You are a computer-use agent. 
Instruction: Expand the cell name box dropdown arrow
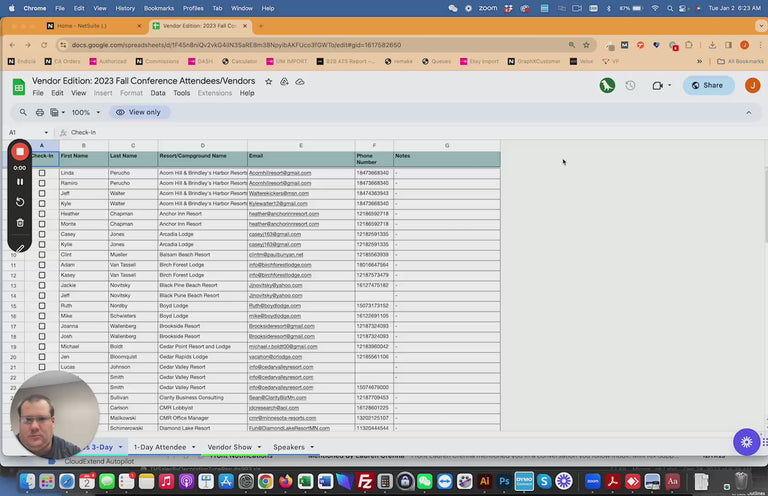coord(46,133)
